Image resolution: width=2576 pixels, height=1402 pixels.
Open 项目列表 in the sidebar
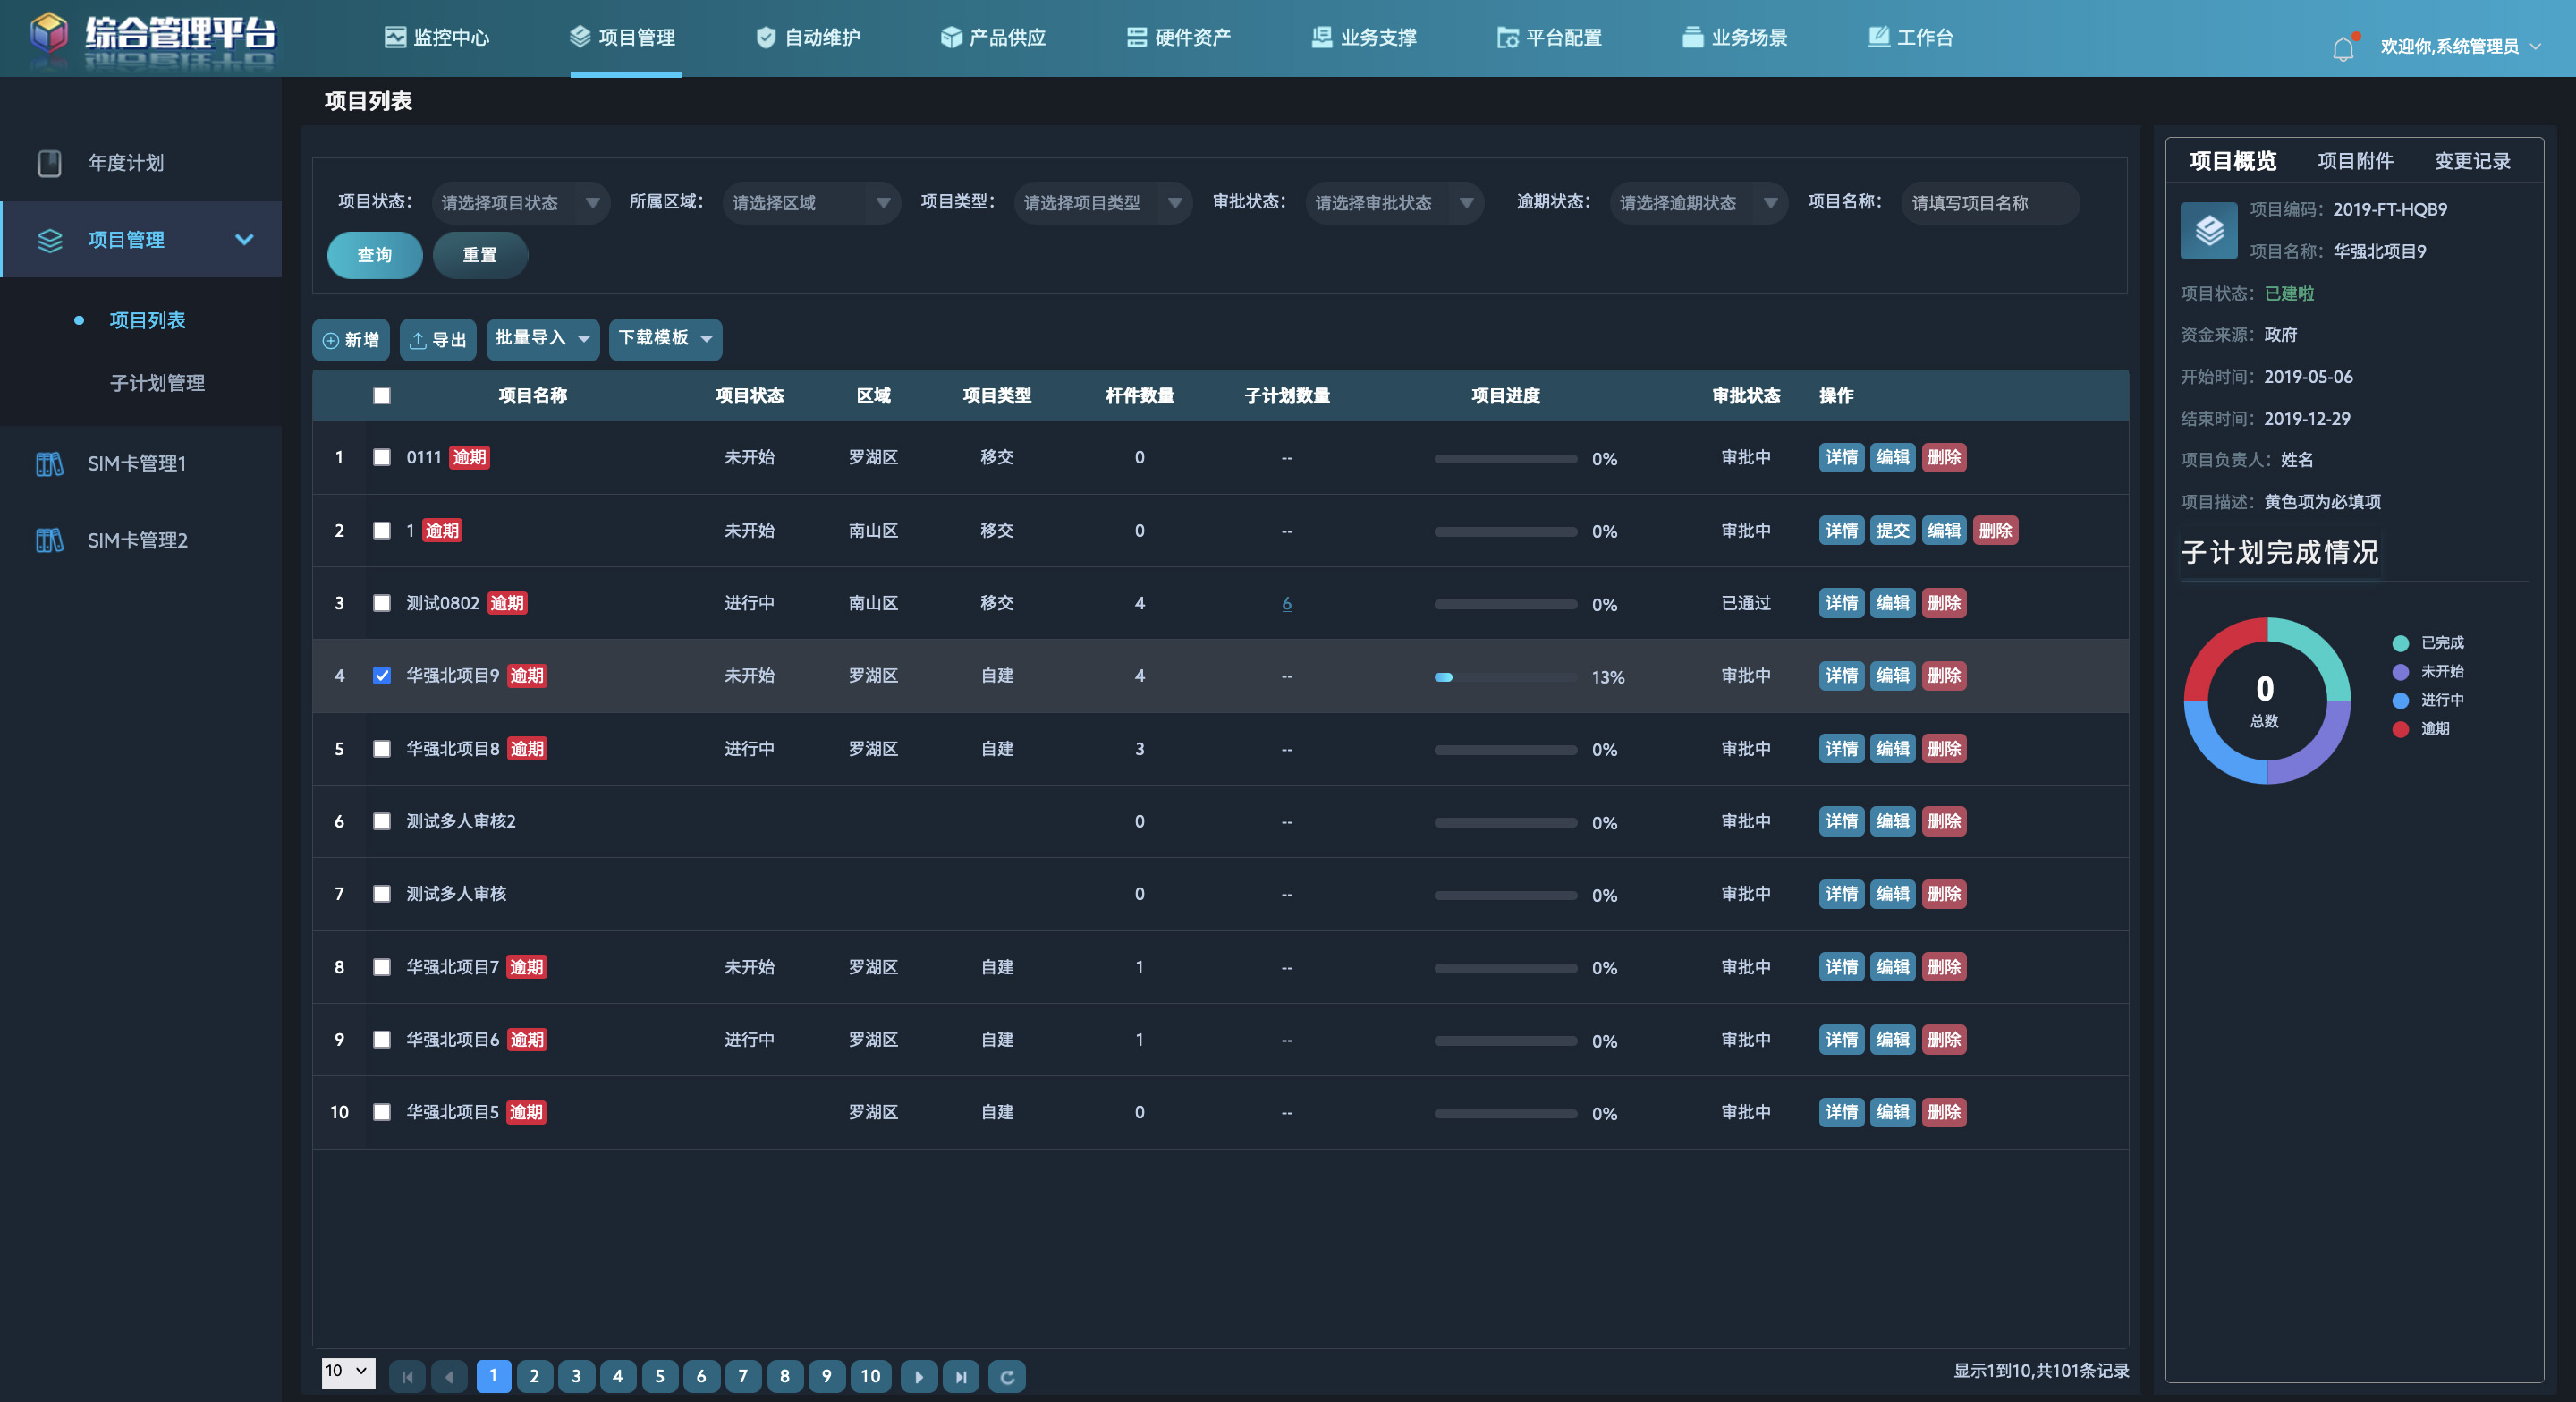click(x=147, y=320)
